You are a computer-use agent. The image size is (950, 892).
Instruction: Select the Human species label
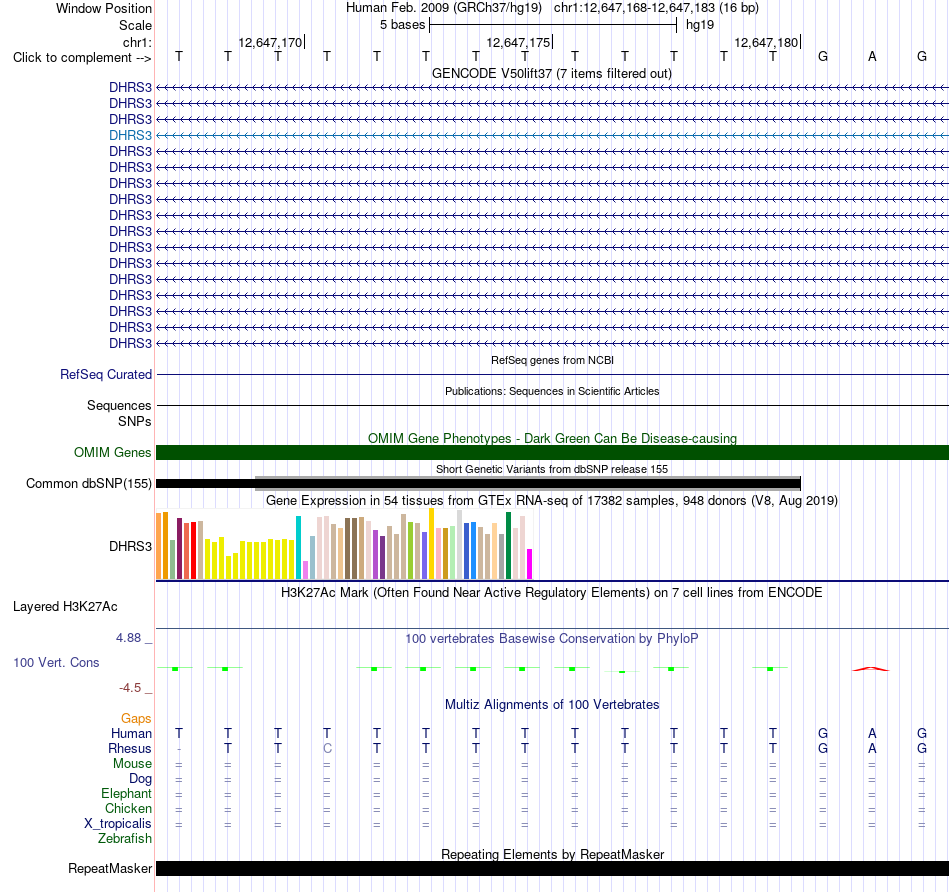(131, 734)
